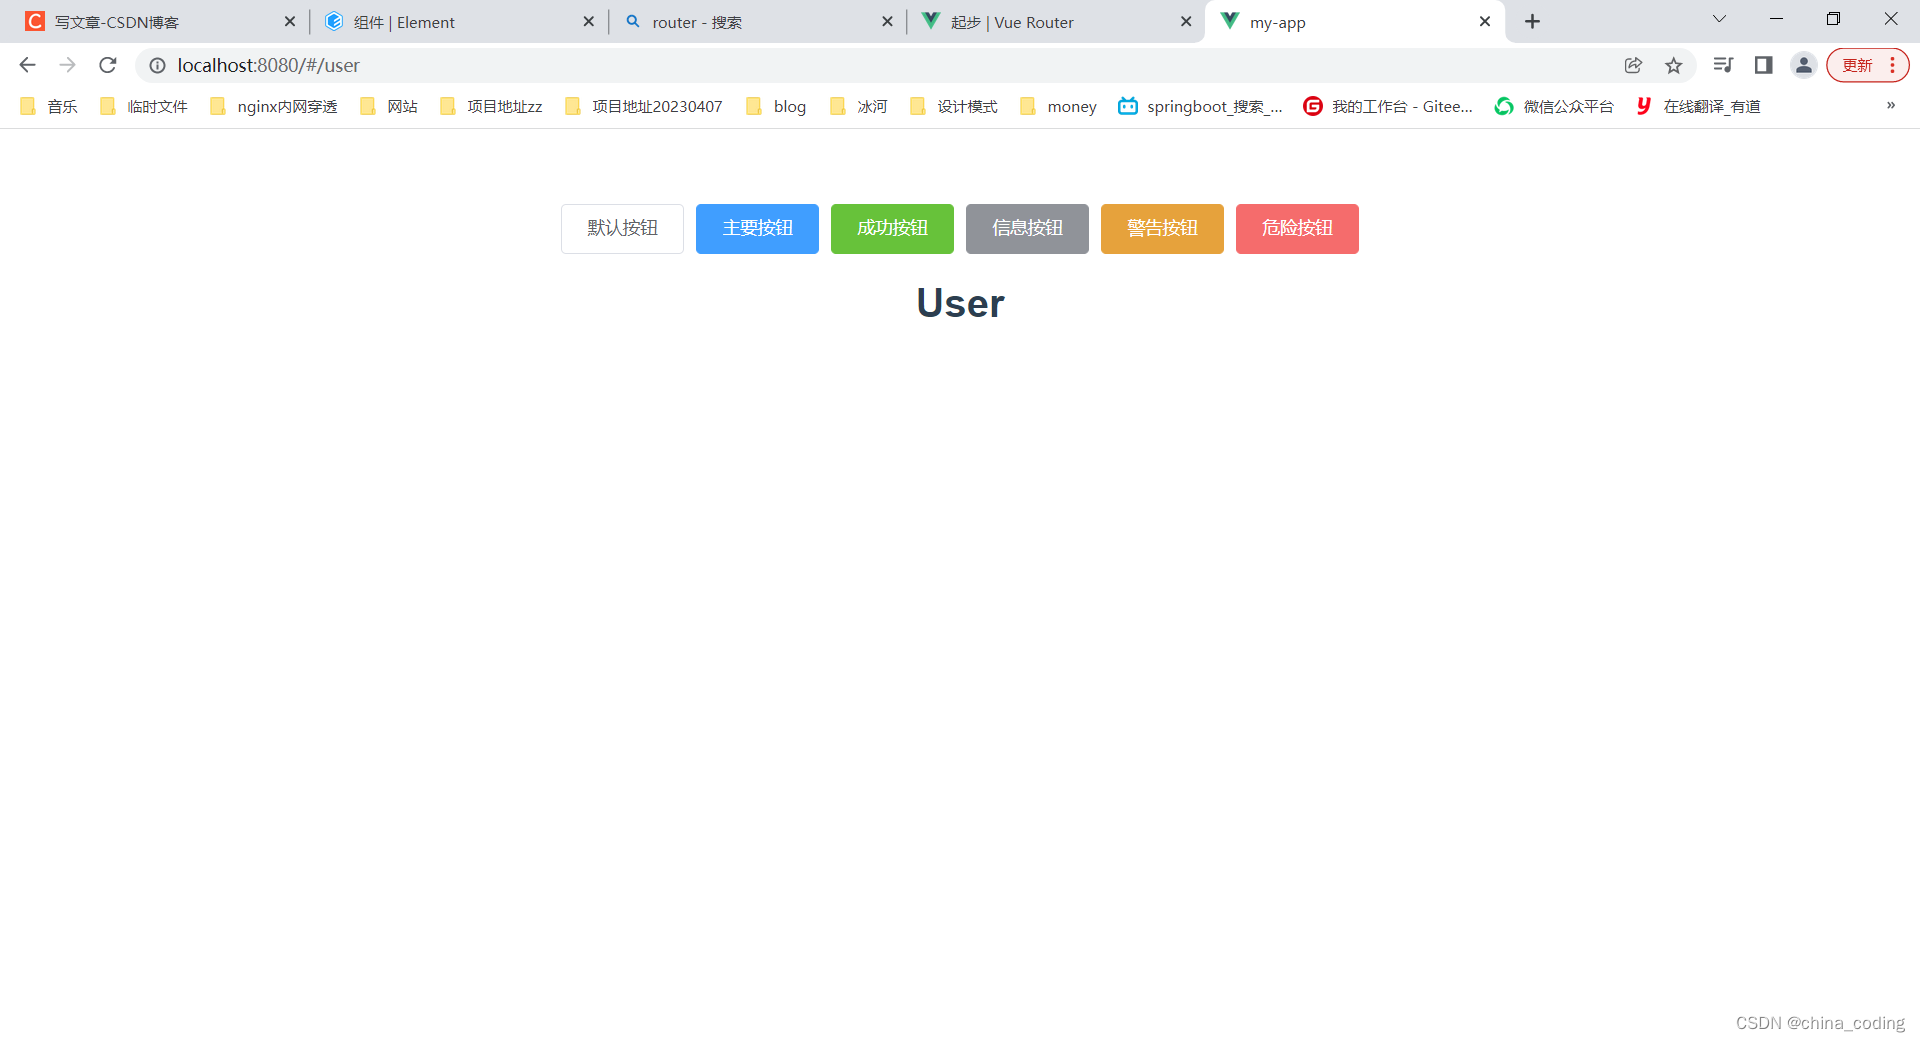Close the router search tab
Image resolution: width=1920 pixels, height=1042 pixels.
click(x=887, y=22)
